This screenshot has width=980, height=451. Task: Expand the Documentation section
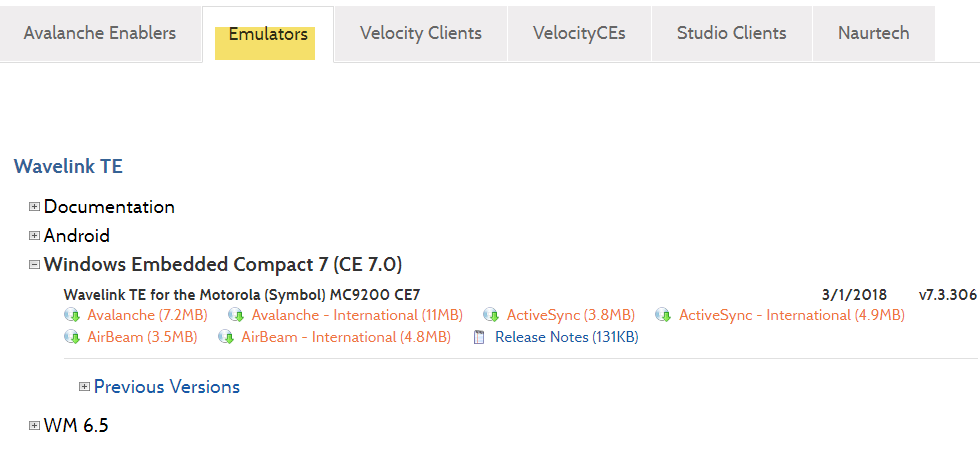35,207
